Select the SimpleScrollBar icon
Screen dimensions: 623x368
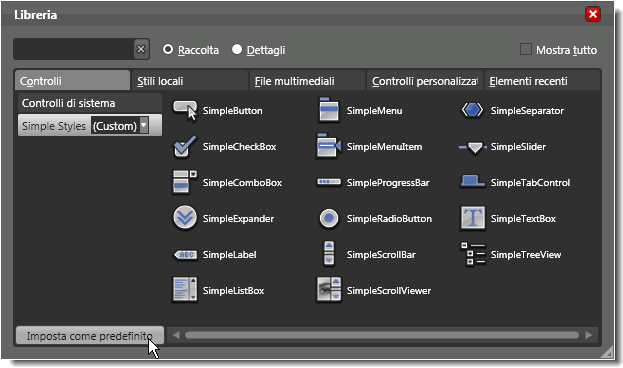[x=329, y=254]
